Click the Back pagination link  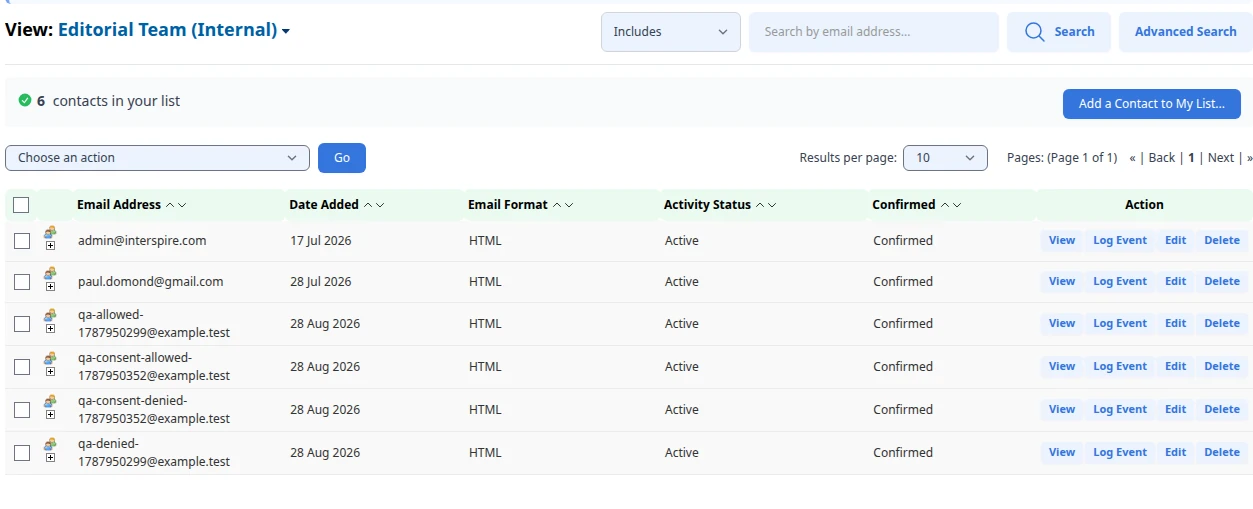(1161, 158)
